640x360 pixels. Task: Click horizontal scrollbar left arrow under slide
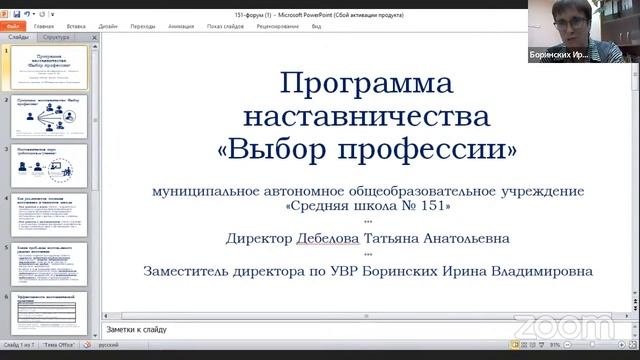pyautogui.click(x=106, y=316)
